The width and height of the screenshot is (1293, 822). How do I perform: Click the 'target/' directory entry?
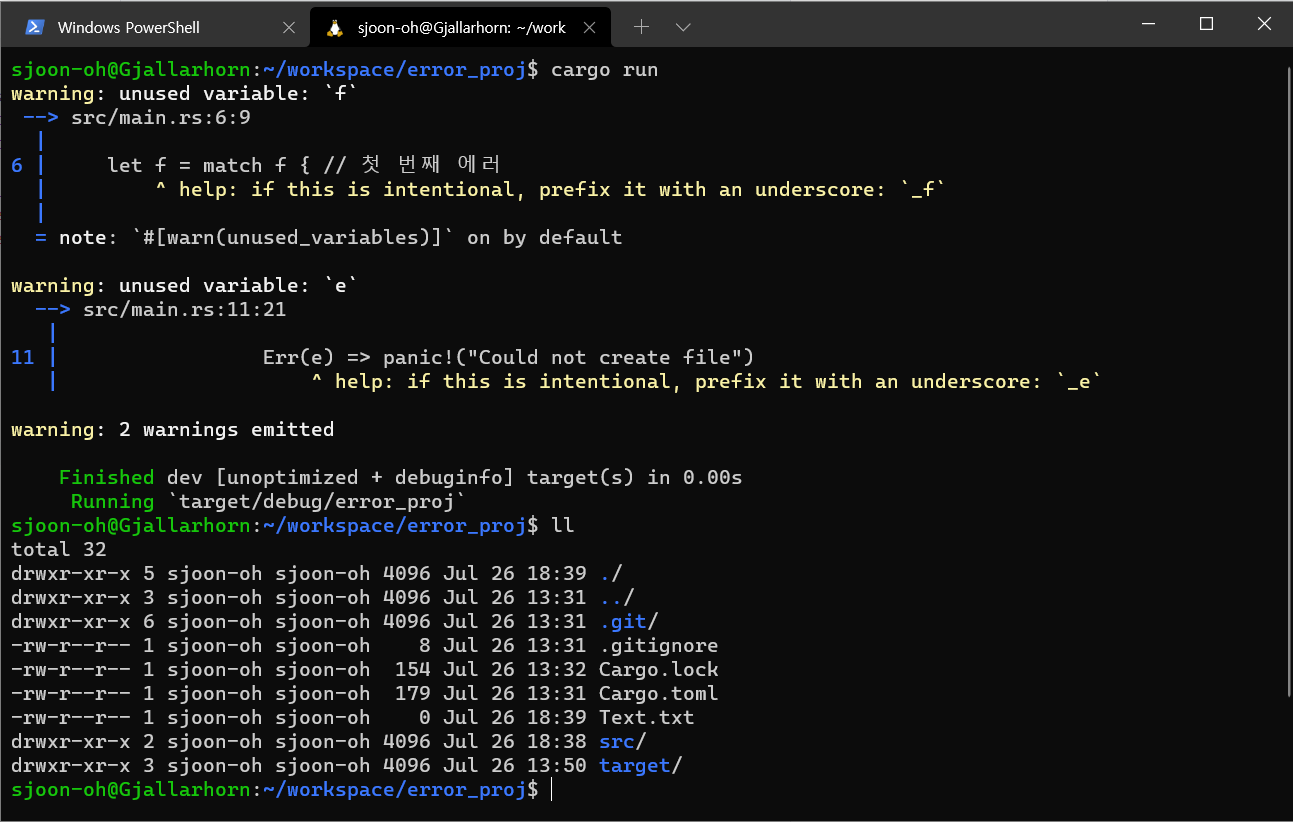tap(641, 765)
